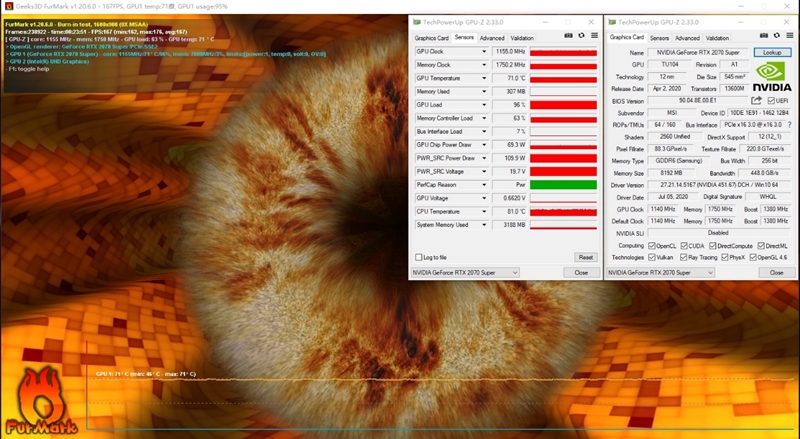Toggle OpenCL checkbox

(x=652, y=246)
